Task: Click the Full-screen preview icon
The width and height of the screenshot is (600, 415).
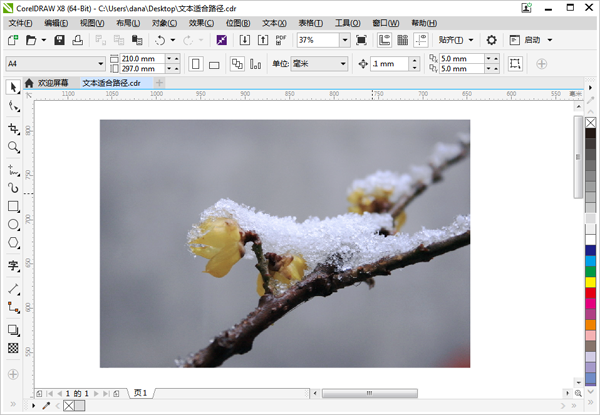Action: [x=361, y=40]
